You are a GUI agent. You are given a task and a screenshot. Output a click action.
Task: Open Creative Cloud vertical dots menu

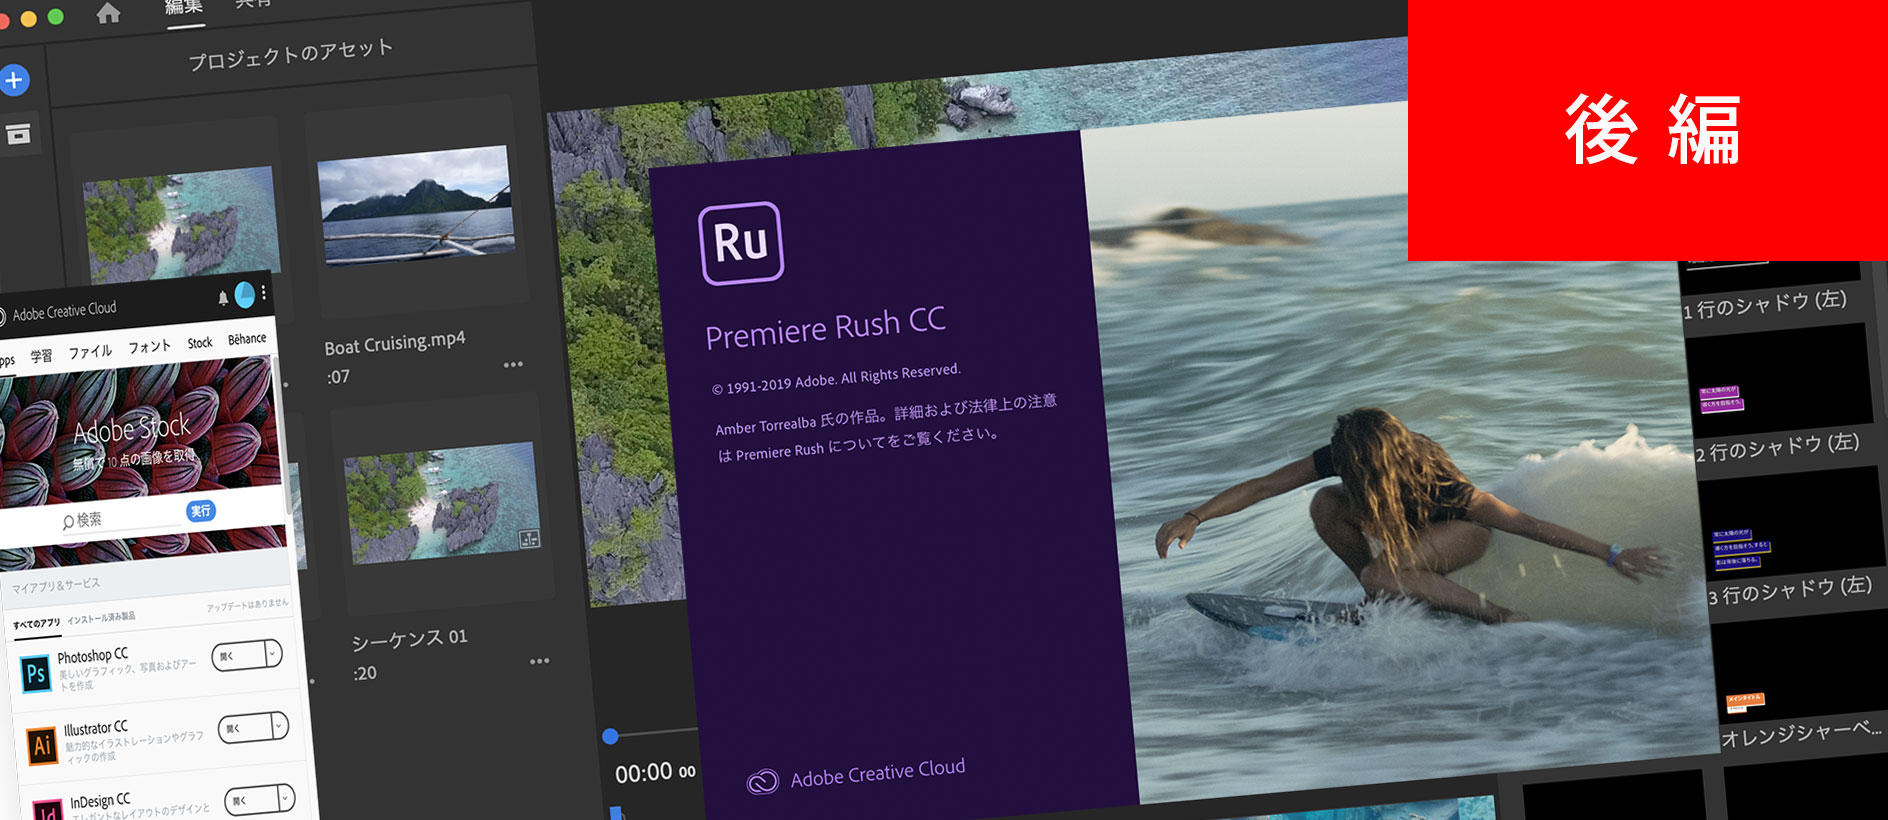tap(264, 293)
